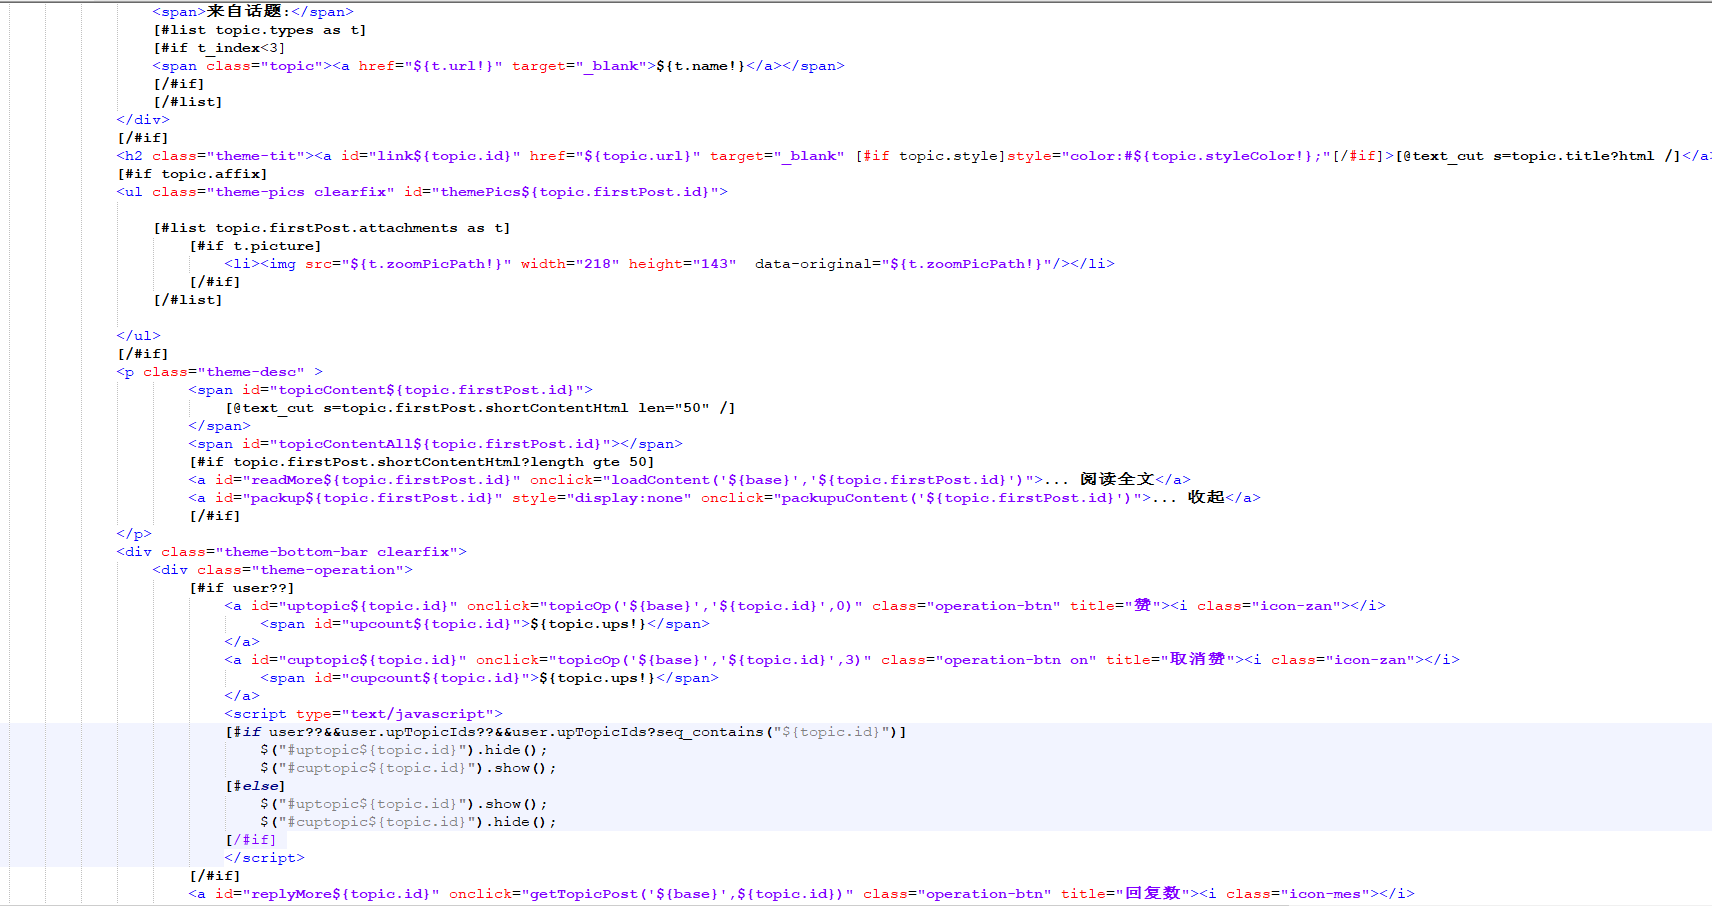Click the Chinese text '来自话题:' in the span
Viewport: 1712px width, 906px height.
[x=248, y=12]
